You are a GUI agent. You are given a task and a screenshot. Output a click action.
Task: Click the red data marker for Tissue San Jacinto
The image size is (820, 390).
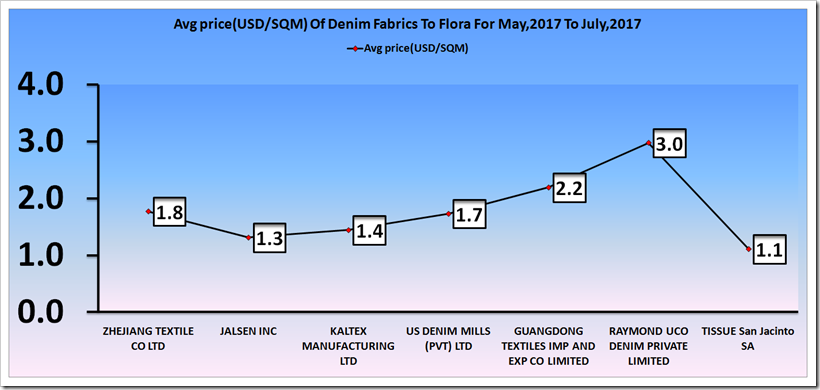[749, 249]
